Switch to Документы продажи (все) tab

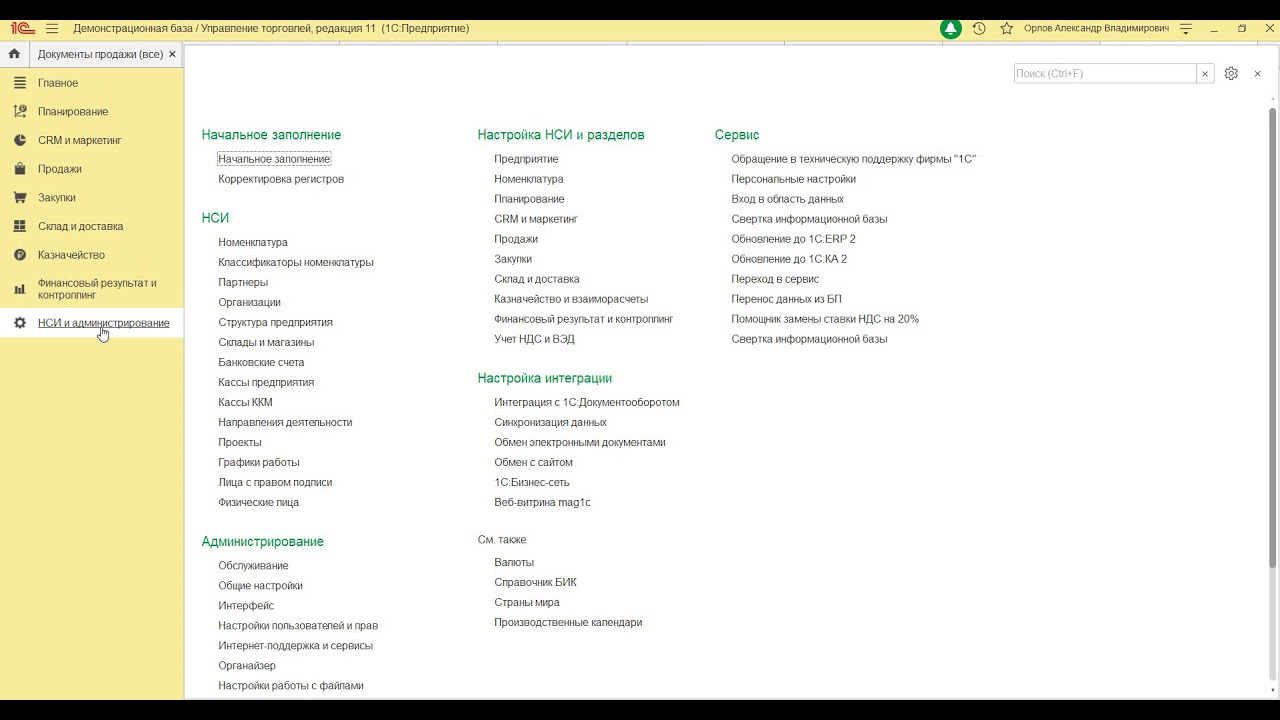click(100, 54)
